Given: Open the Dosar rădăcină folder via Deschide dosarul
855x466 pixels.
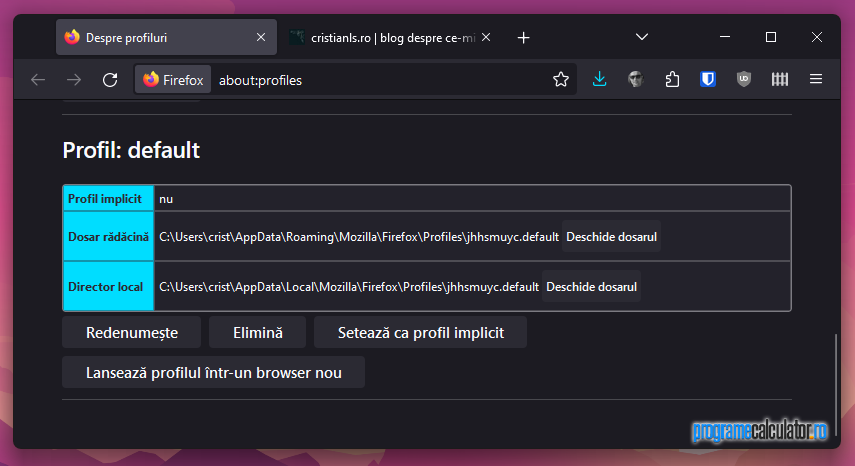Looking at the screenshot, I should point(611,237).
